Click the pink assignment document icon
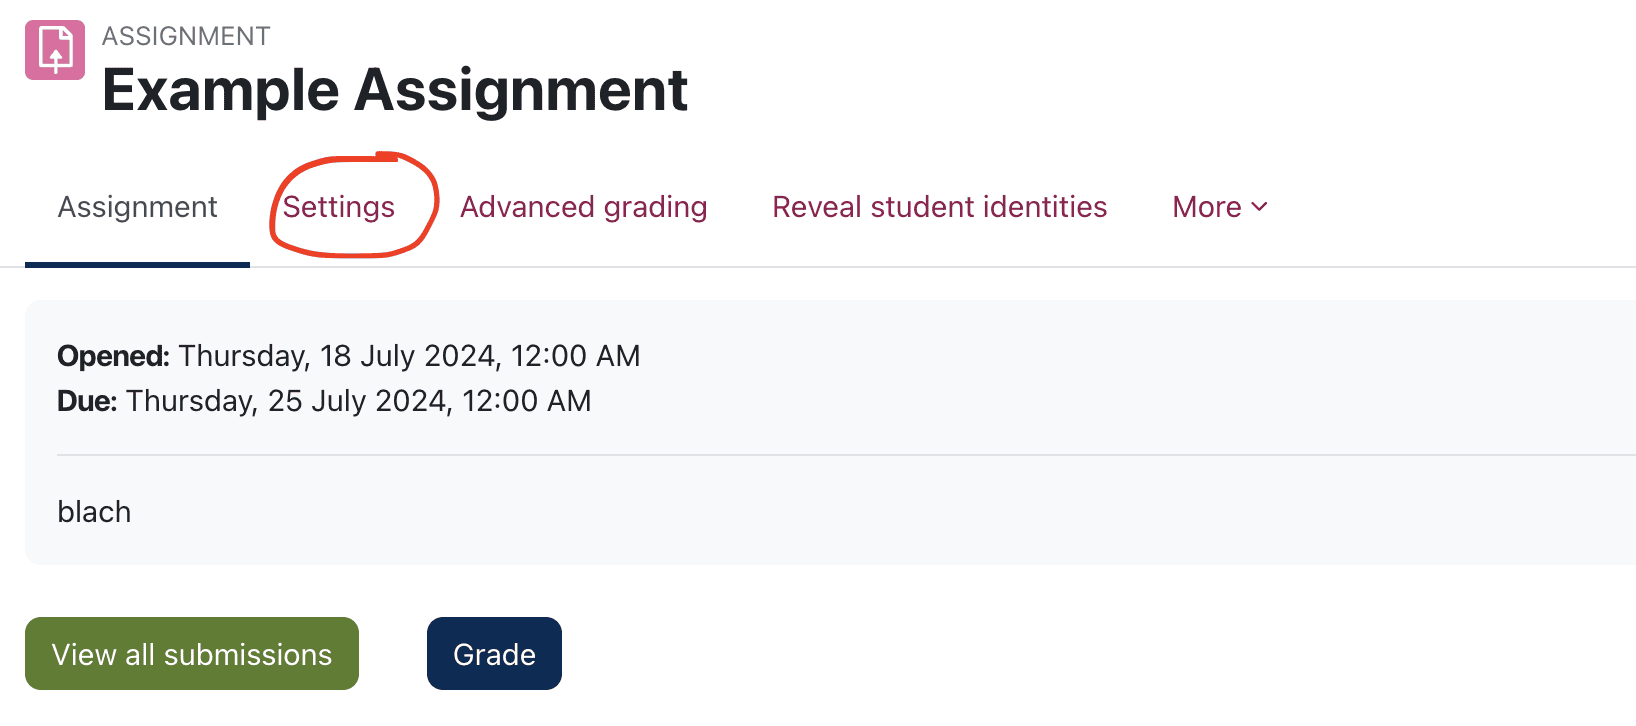1636x726 pixels. pyautogui.click(x=55, y=49)
